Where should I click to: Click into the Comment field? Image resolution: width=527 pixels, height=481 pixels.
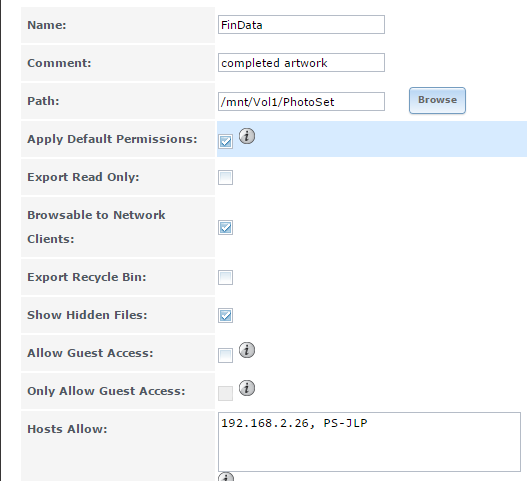301,63
